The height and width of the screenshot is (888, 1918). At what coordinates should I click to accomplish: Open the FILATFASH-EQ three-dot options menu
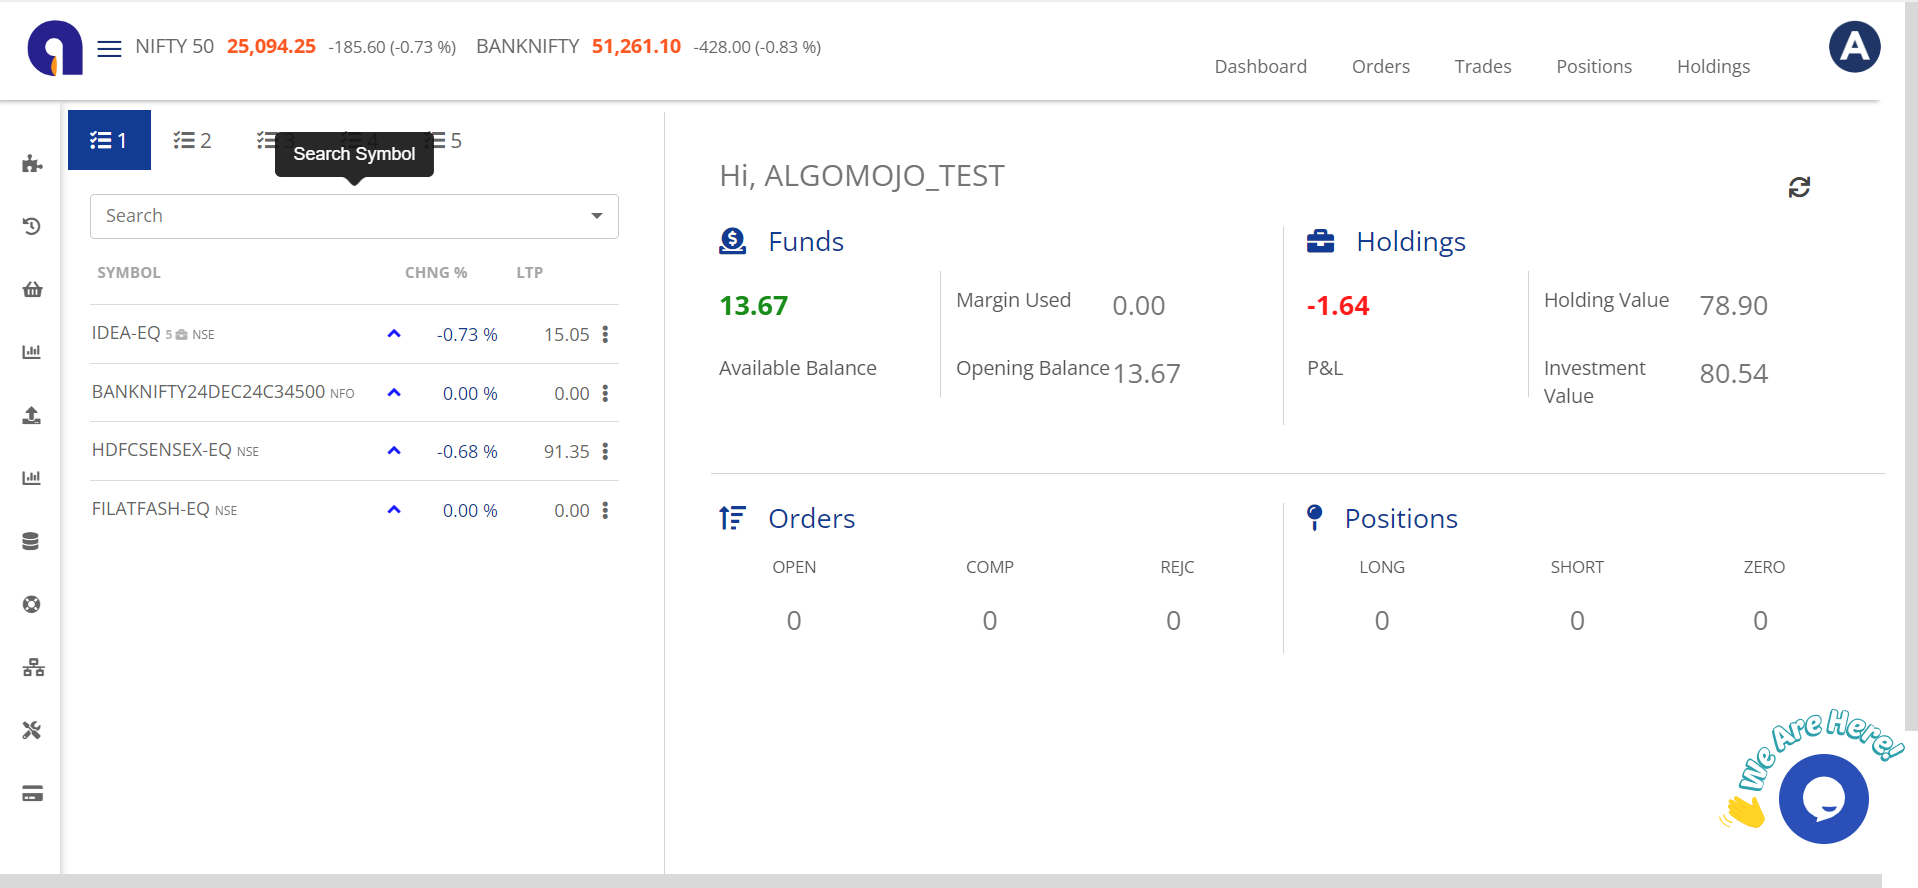(x=605, y=510)
